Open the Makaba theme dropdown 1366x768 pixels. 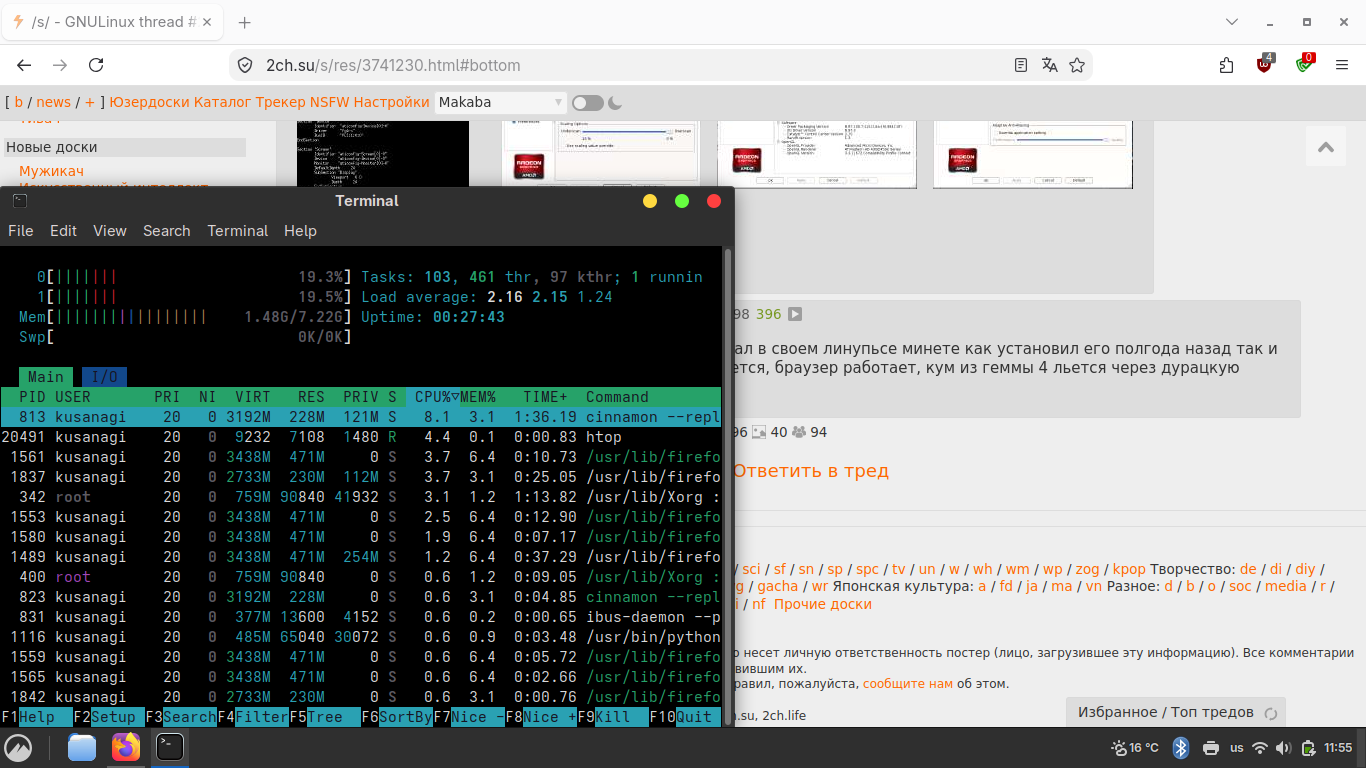tap(501, 102)
